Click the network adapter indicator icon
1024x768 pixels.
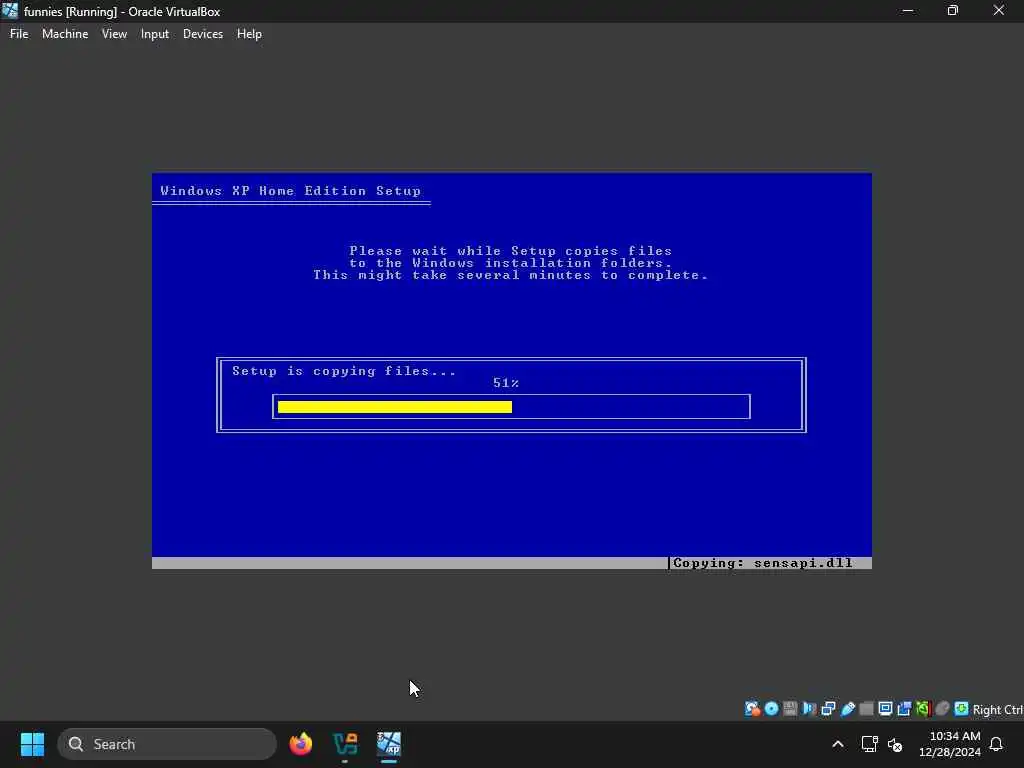pyautogui.click(x=828, y=709)
